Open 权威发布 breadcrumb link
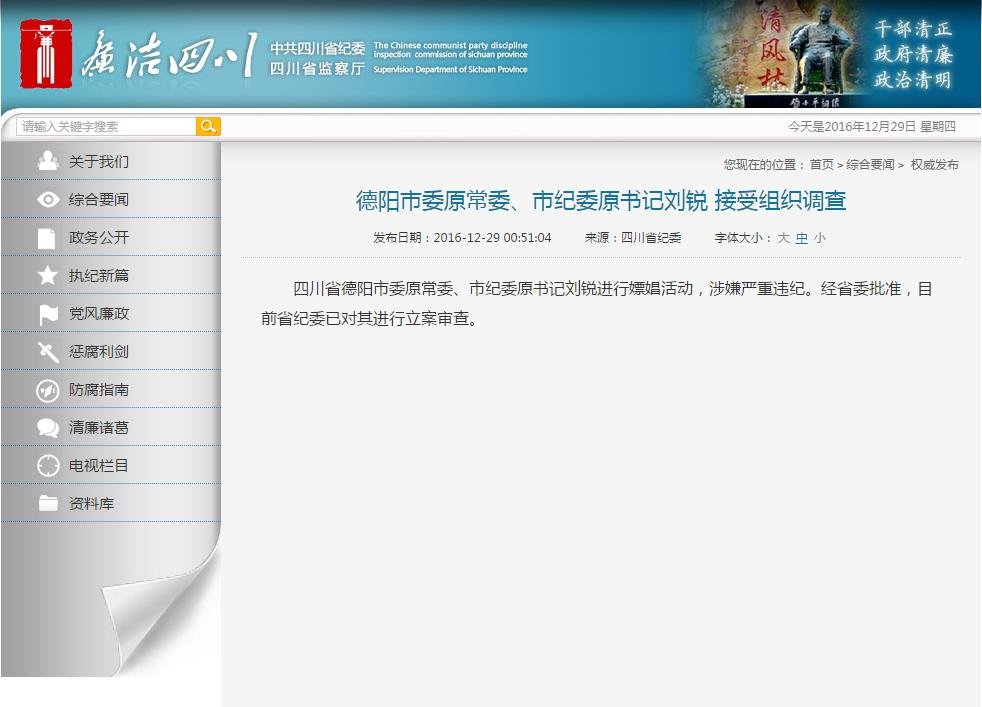This screenshot has width=982, height=707. [x=934, y=165]
